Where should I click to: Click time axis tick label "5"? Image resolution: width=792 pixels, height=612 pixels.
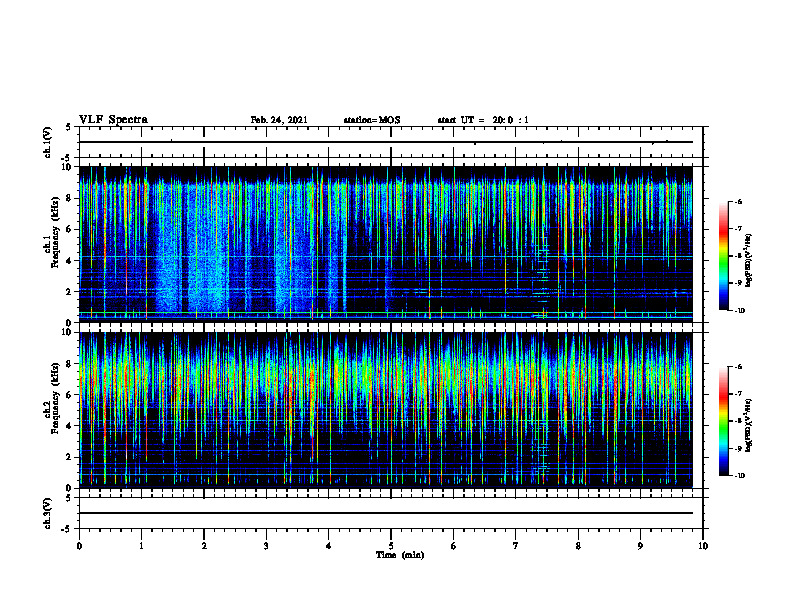coord(391,546)
